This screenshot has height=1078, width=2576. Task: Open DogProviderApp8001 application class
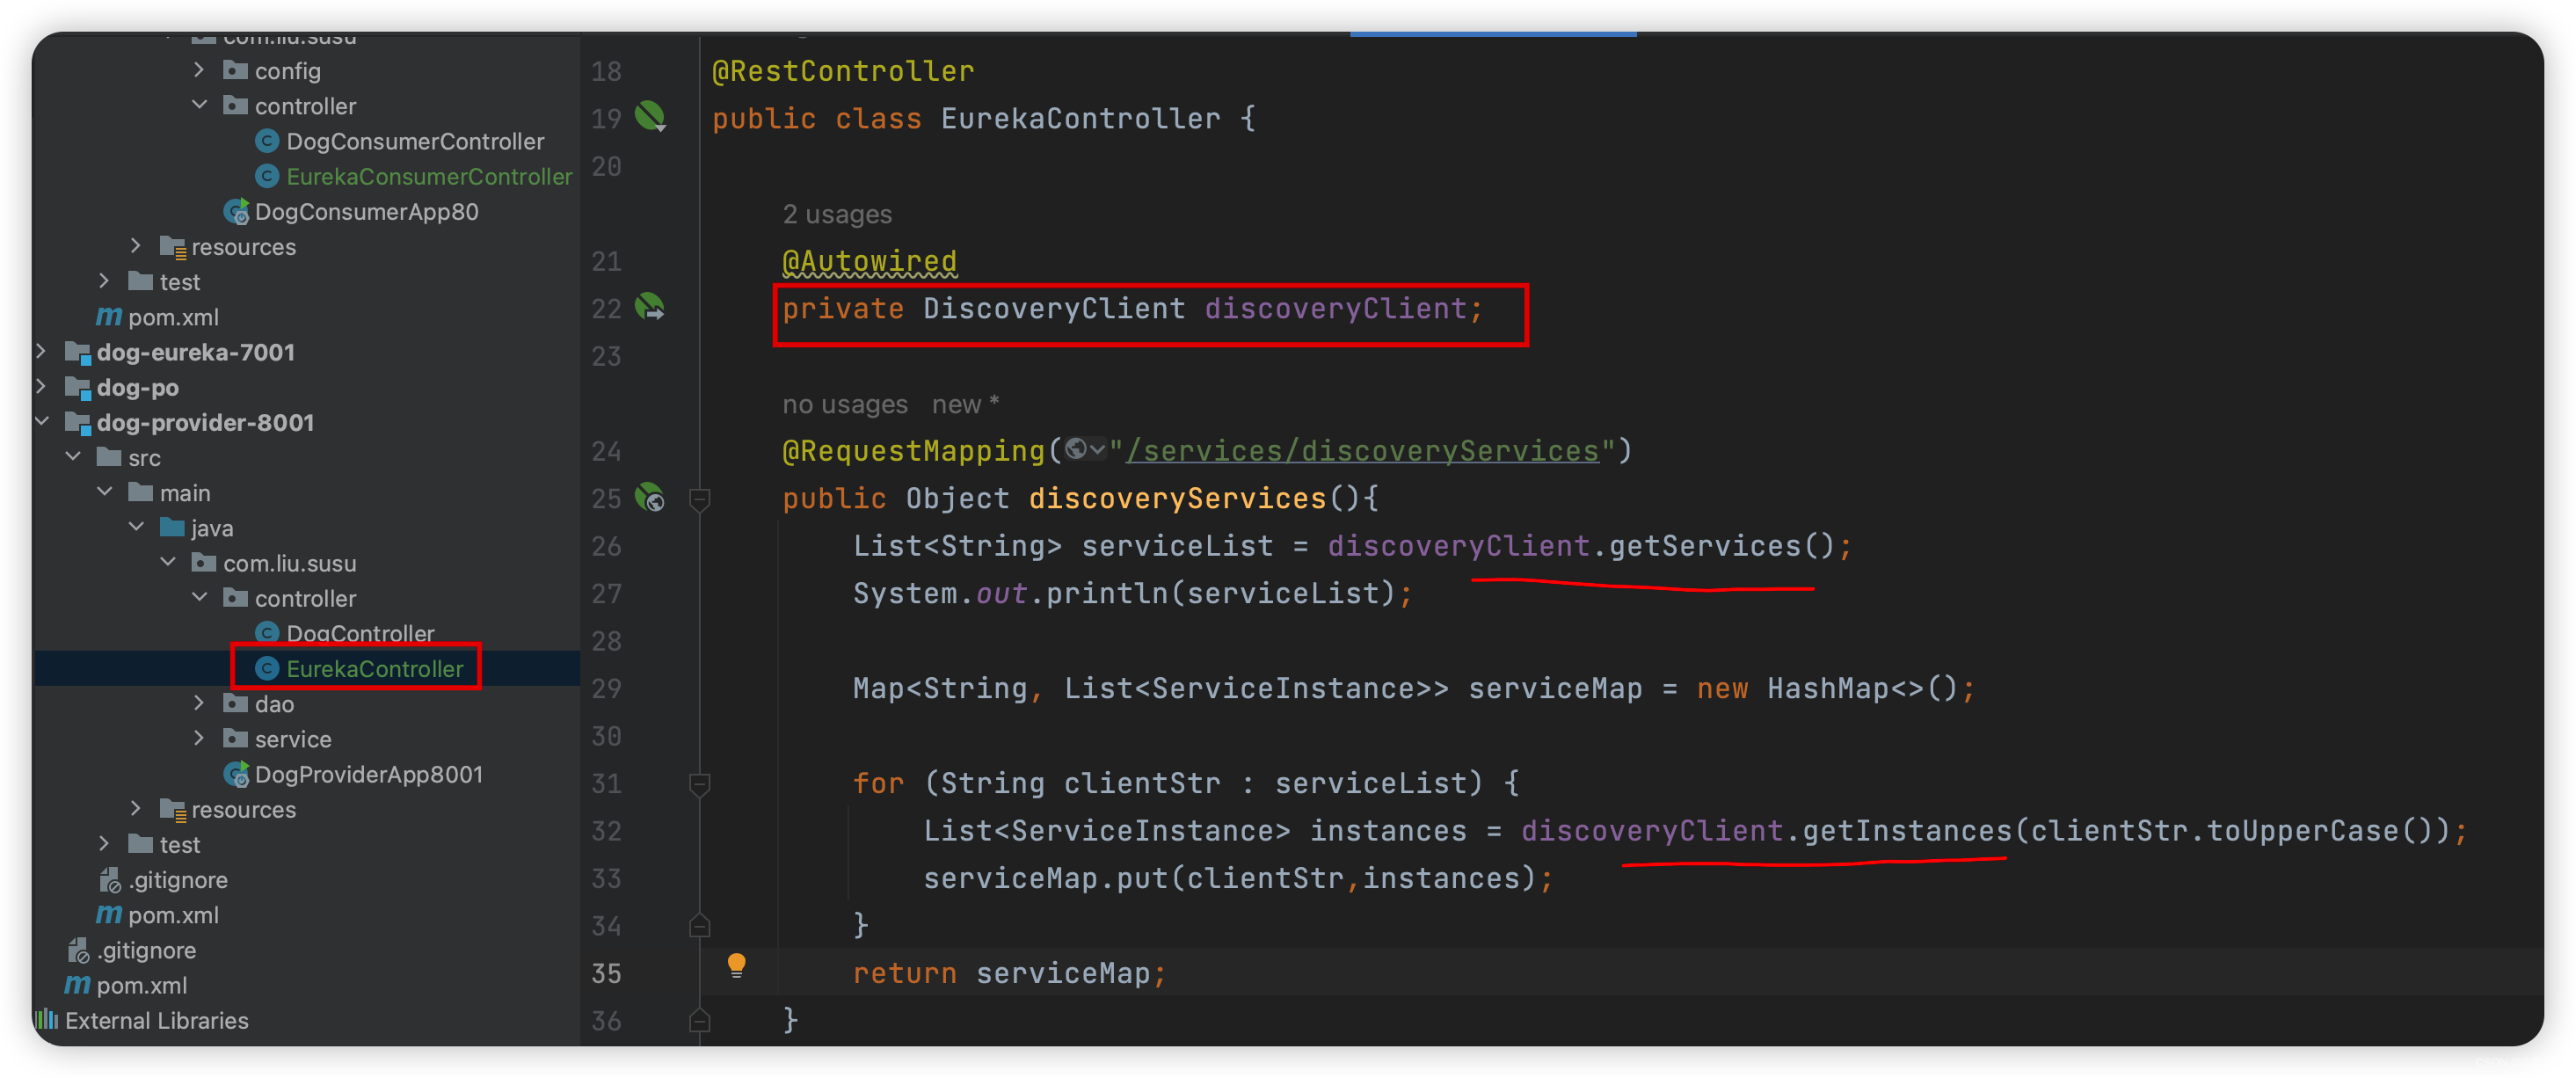pyautogui.click(x=368, y=774)
